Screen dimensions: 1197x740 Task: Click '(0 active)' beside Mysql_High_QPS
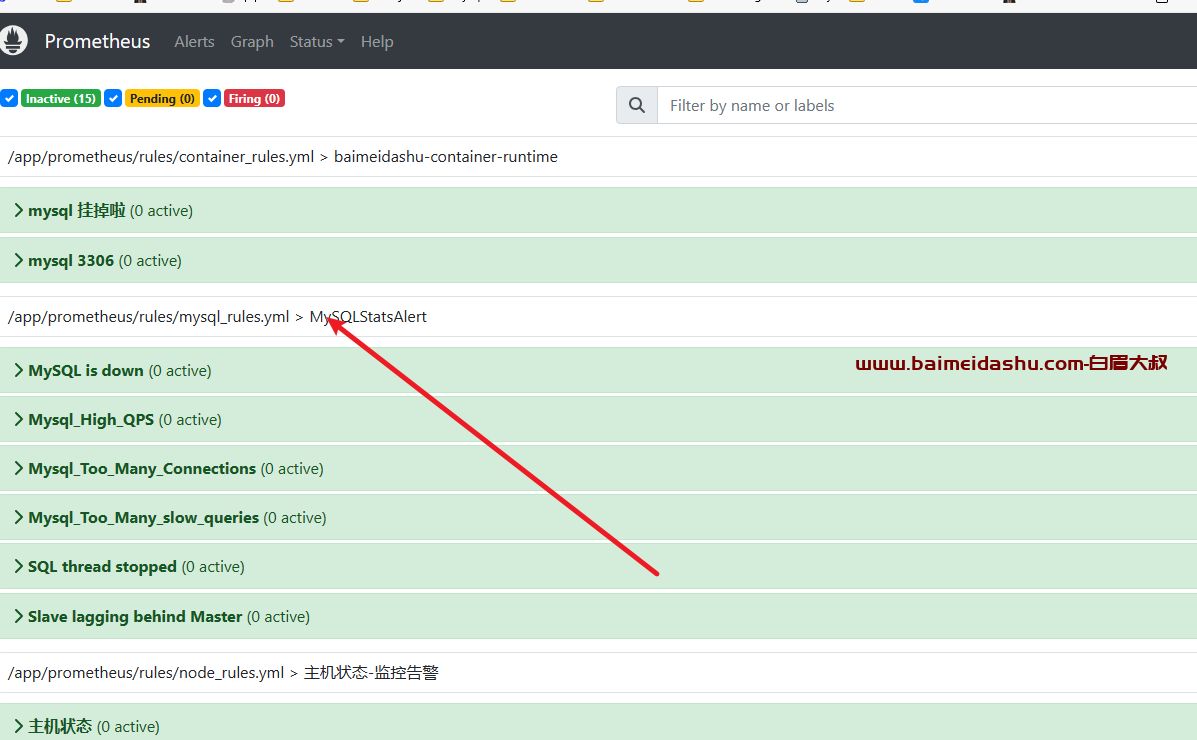coord(190,419)
